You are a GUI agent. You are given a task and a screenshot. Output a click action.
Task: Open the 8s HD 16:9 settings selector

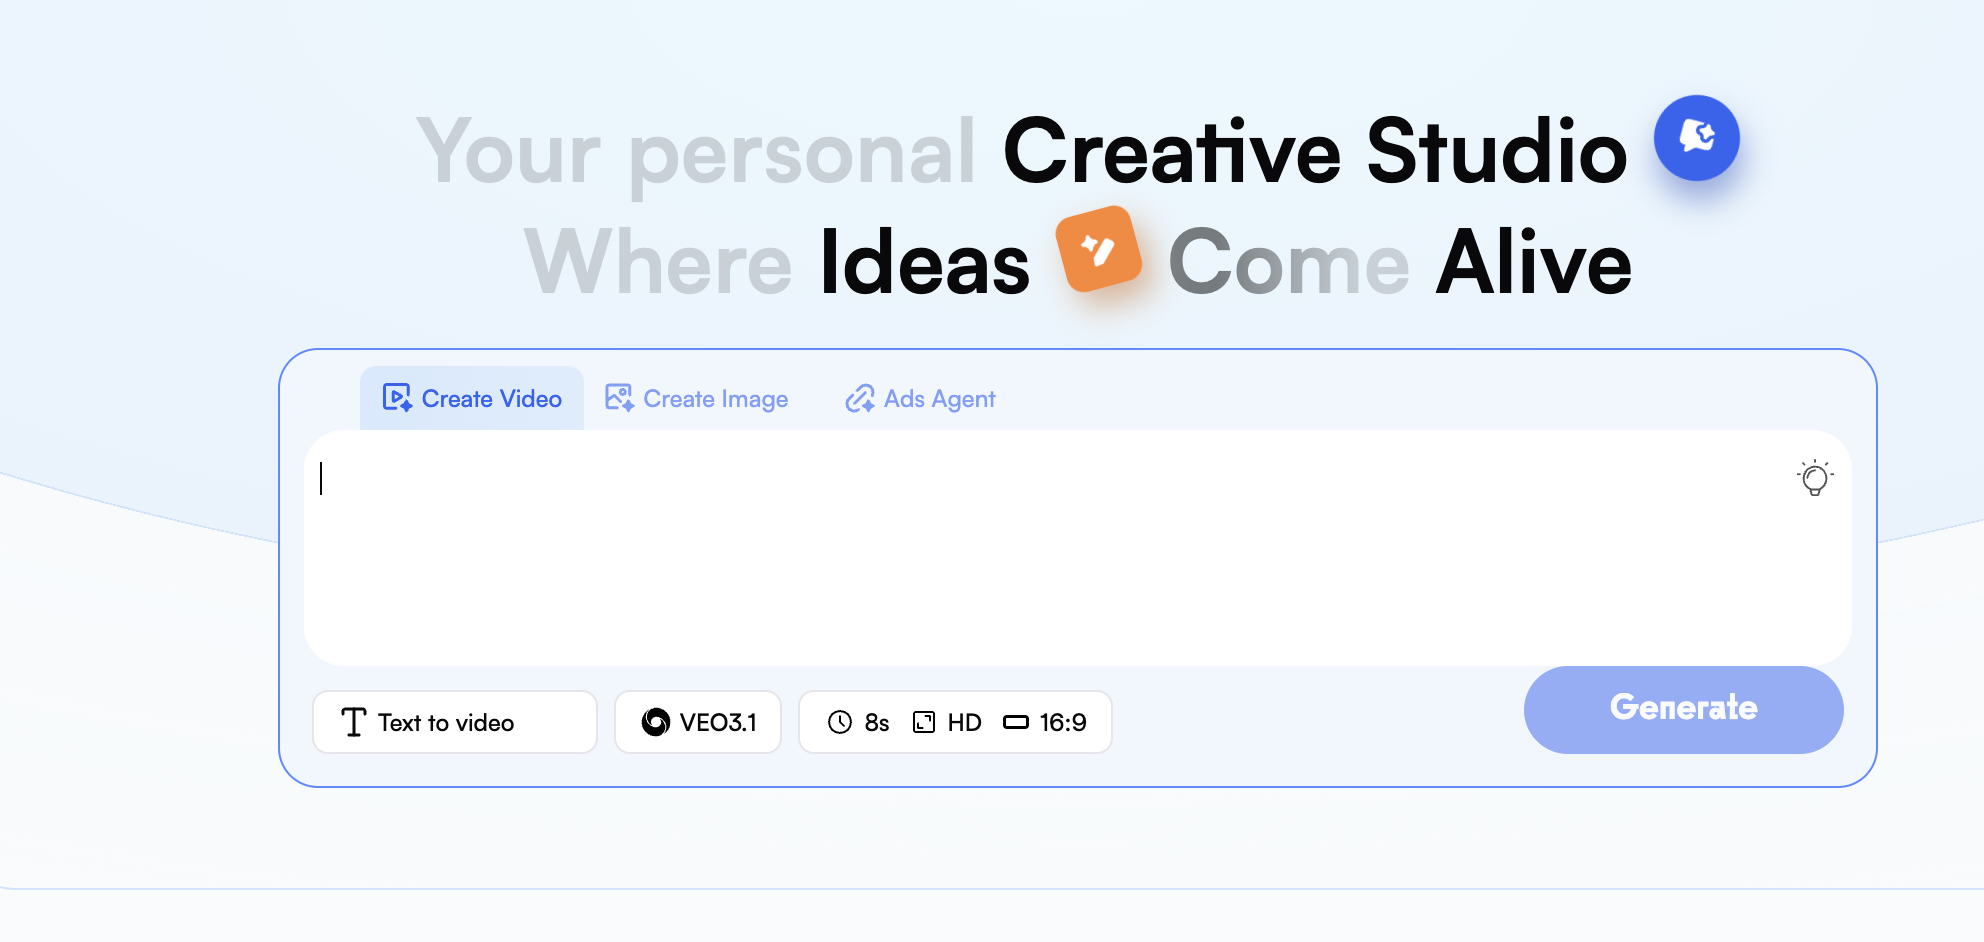[x=954, y=722]
